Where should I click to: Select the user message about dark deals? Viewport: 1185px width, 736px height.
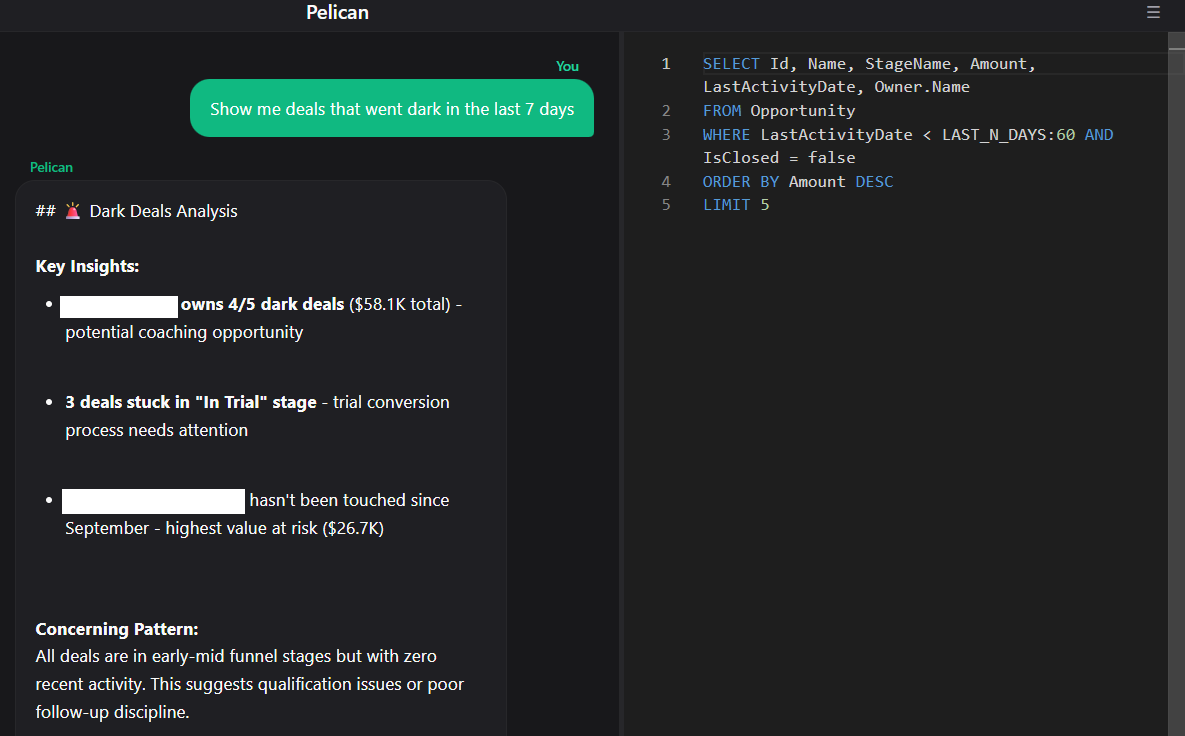(x=391, y=108)
